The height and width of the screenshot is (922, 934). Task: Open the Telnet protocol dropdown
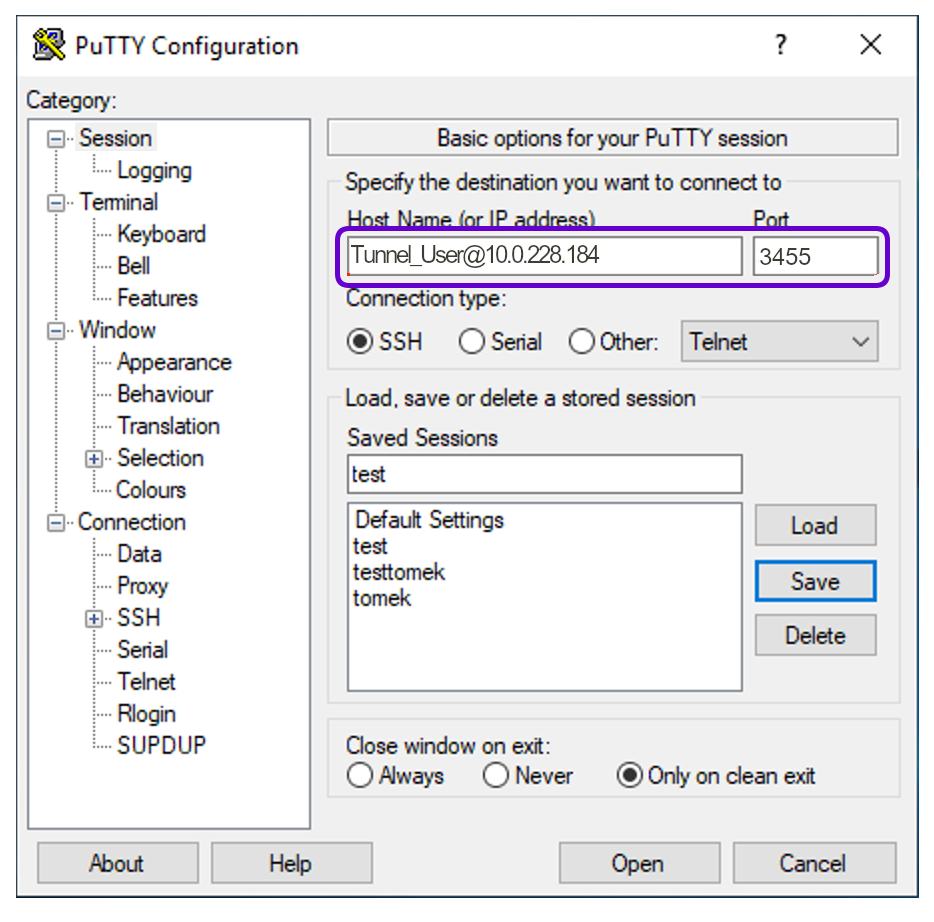tap(779, 342)
